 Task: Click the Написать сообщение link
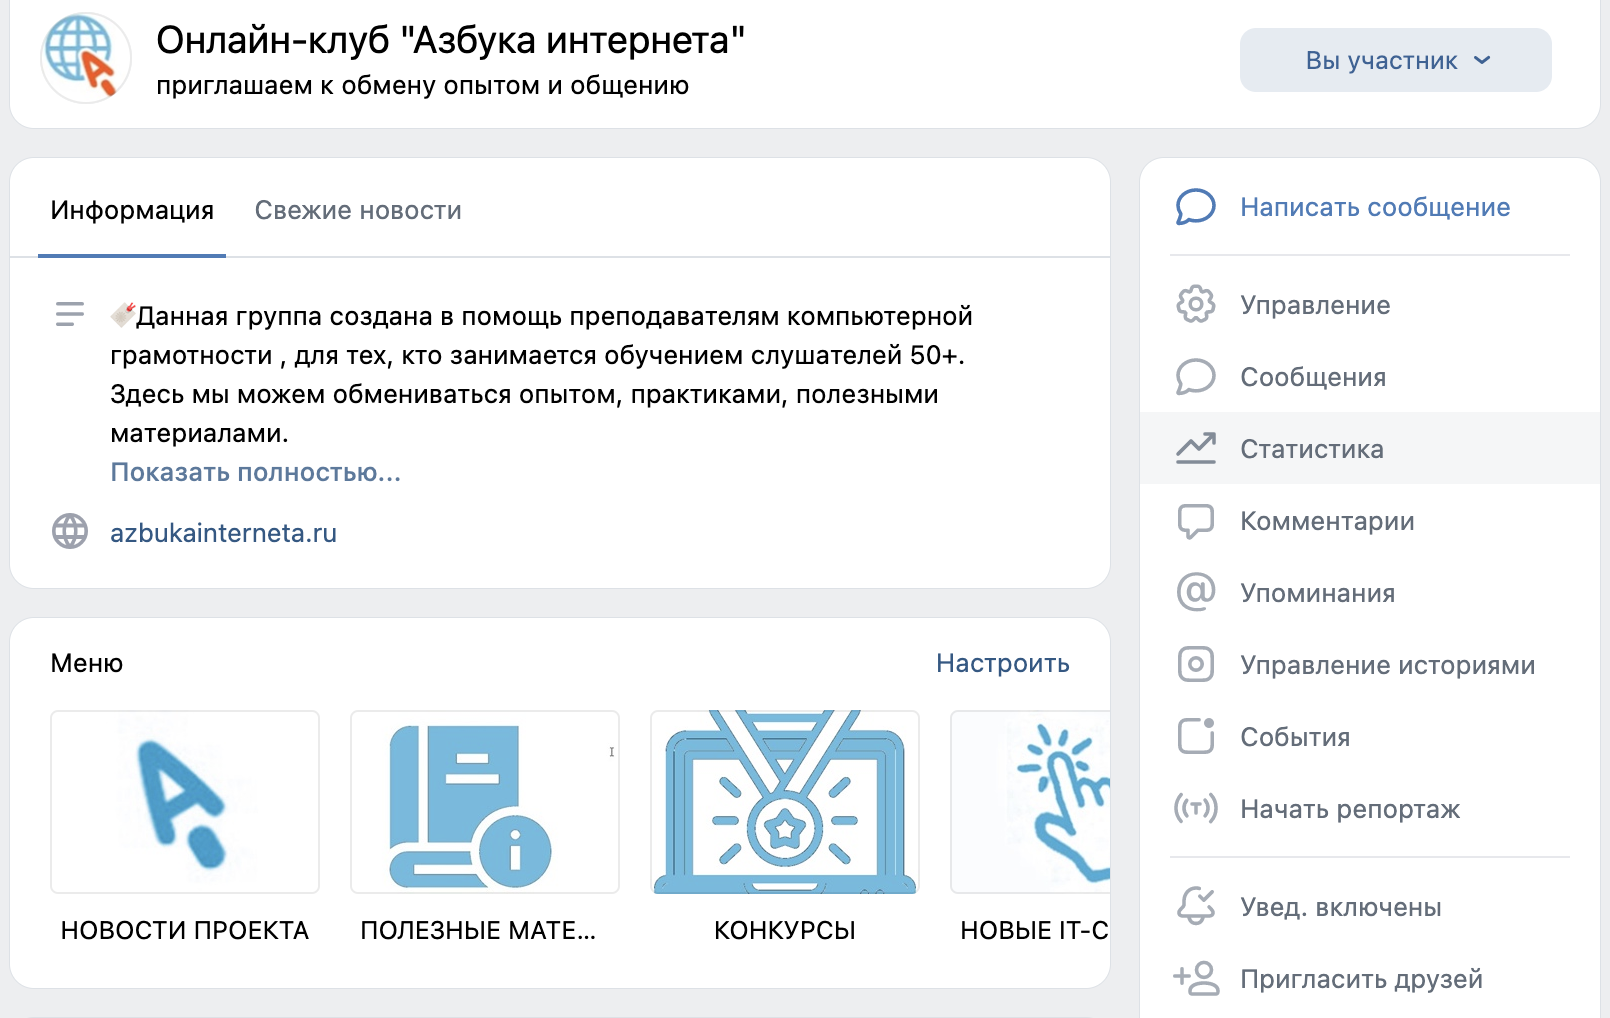click(x=1375, y=207)
